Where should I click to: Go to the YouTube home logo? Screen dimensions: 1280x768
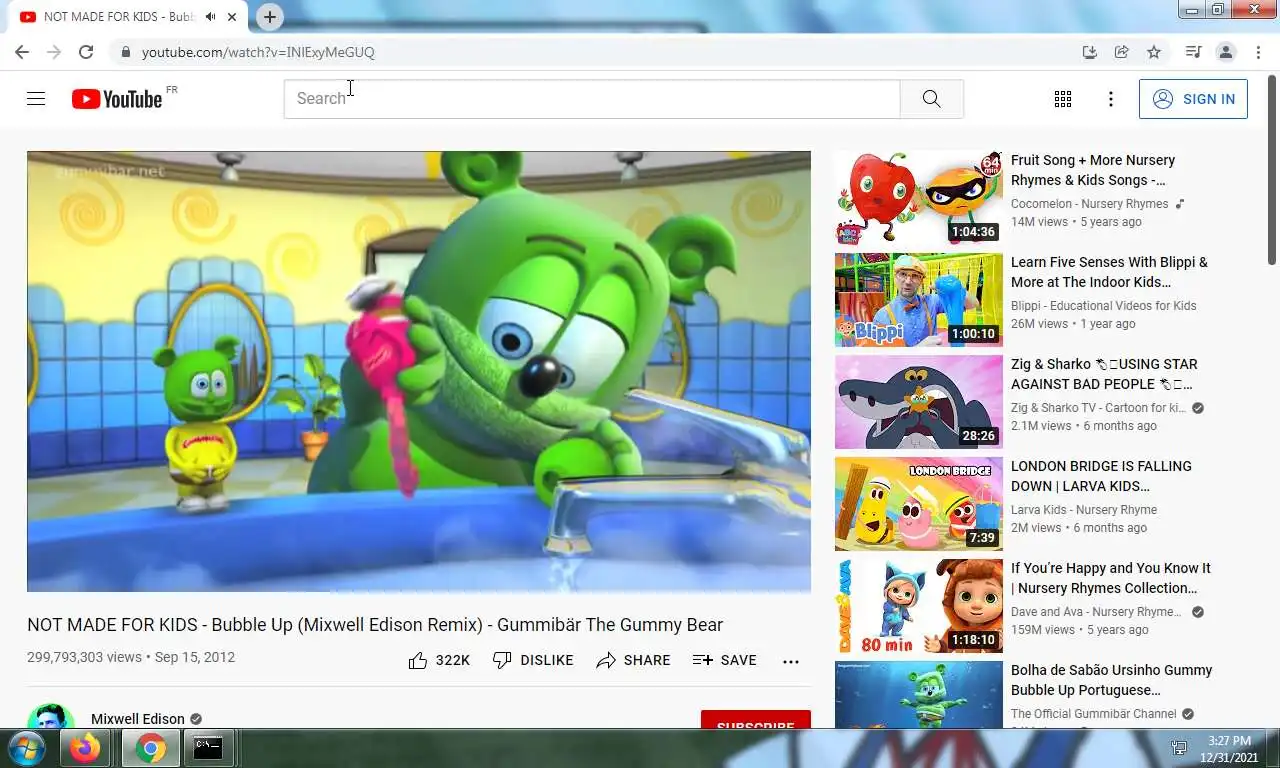[117, 99]
